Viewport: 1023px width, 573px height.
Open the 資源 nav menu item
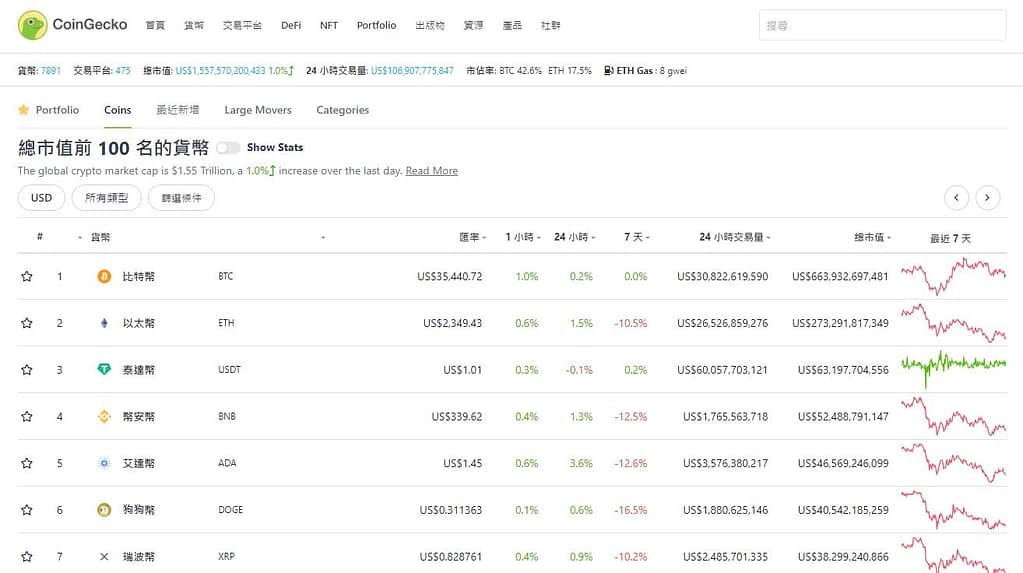pos(474,25)
